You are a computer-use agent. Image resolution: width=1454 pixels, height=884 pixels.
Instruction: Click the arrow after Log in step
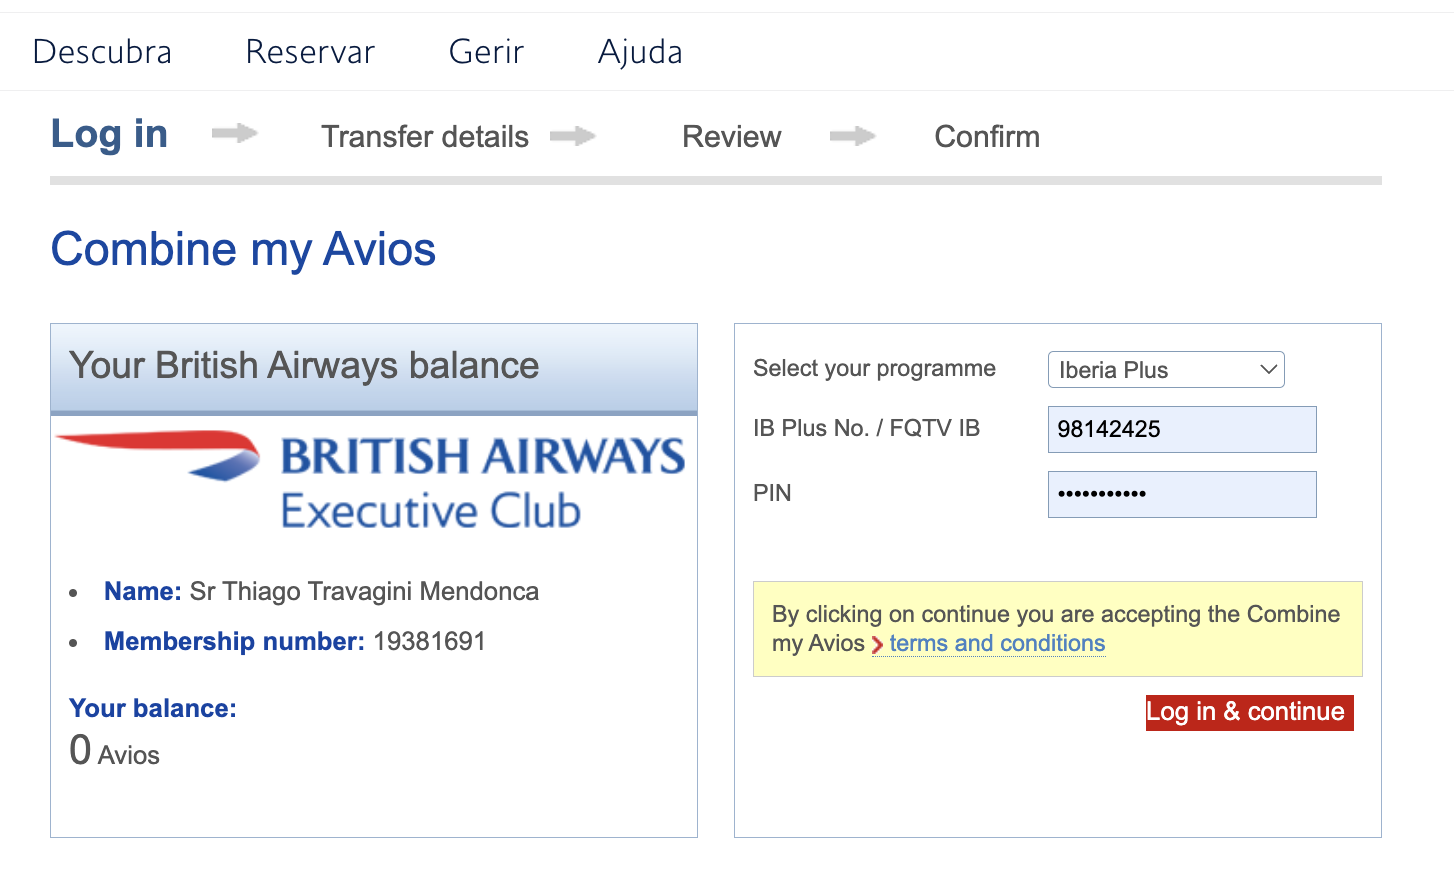(235, 133)
